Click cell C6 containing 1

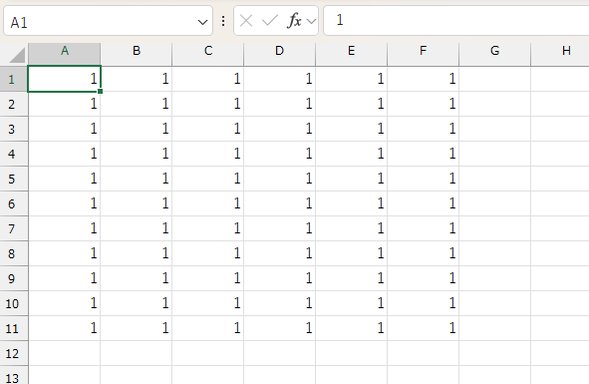(208, 204)
